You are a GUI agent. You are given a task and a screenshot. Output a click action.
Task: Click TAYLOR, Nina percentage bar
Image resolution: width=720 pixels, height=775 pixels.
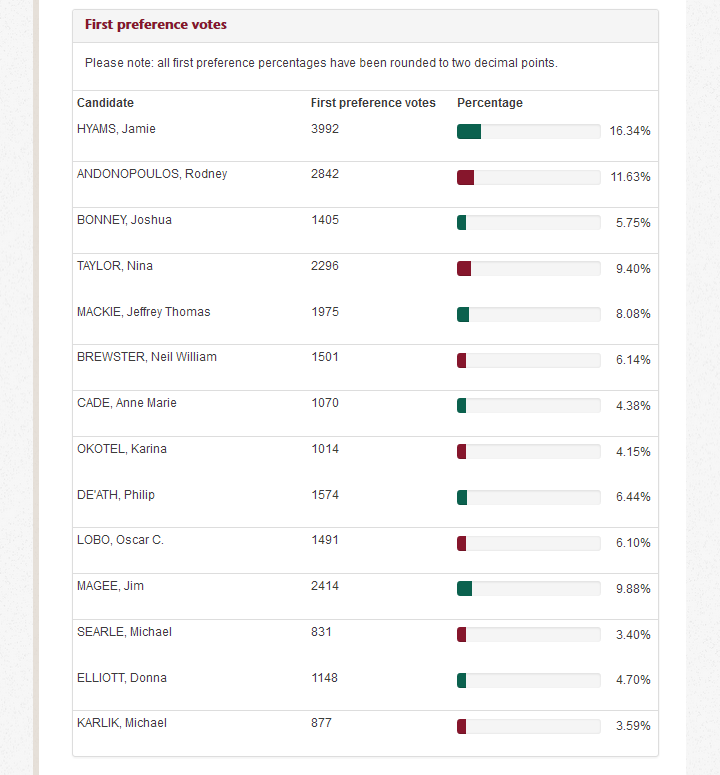(x=528, y=268)
